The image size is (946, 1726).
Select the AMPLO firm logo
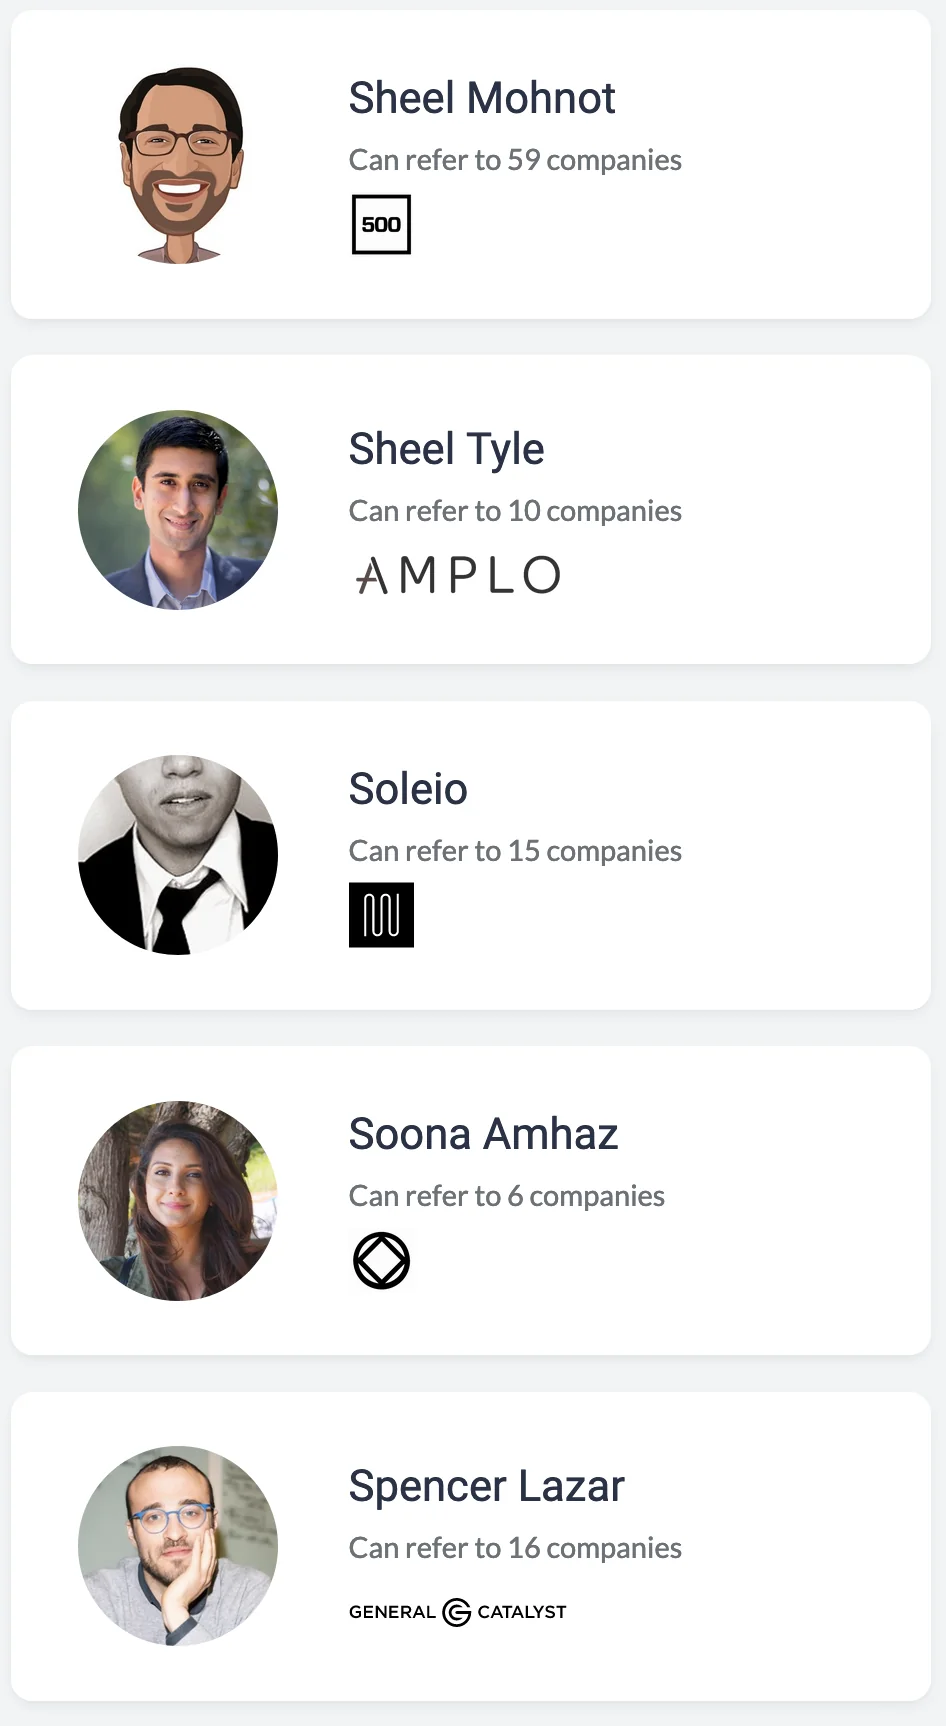456,574
